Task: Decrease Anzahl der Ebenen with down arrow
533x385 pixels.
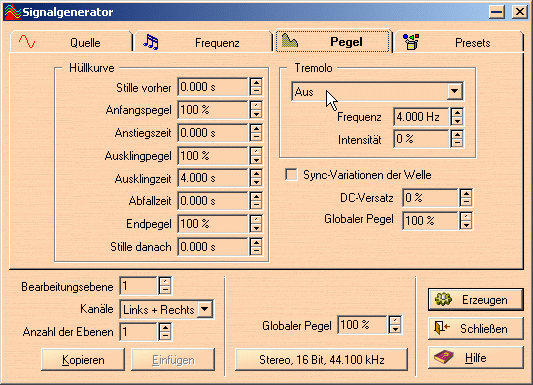Action: pyautogui.click(x=165, y=336)
